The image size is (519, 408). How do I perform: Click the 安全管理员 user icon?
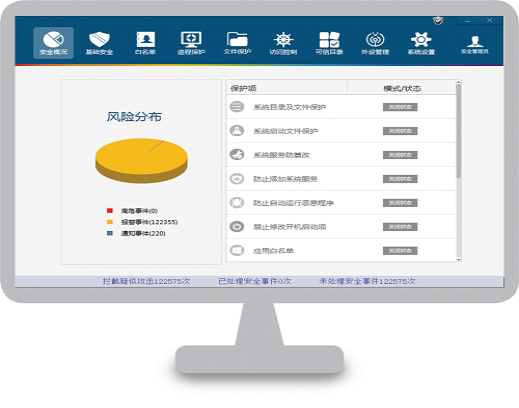click(475, 44)
